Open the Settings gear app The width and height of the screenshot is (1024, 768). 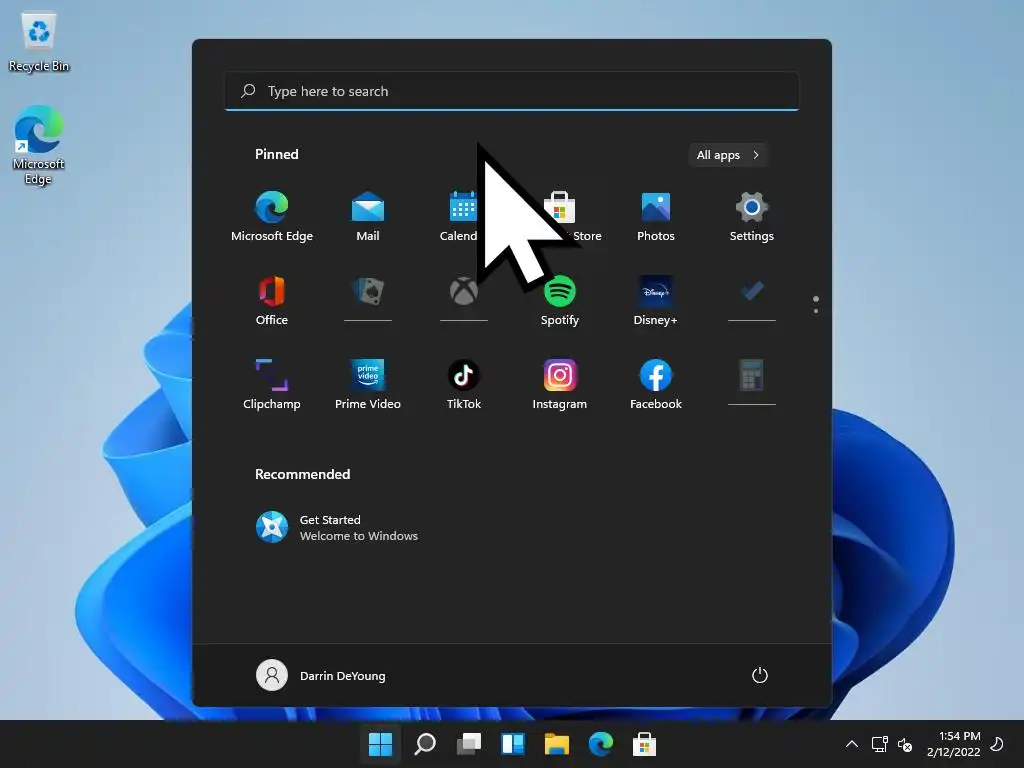pos(752,217)
